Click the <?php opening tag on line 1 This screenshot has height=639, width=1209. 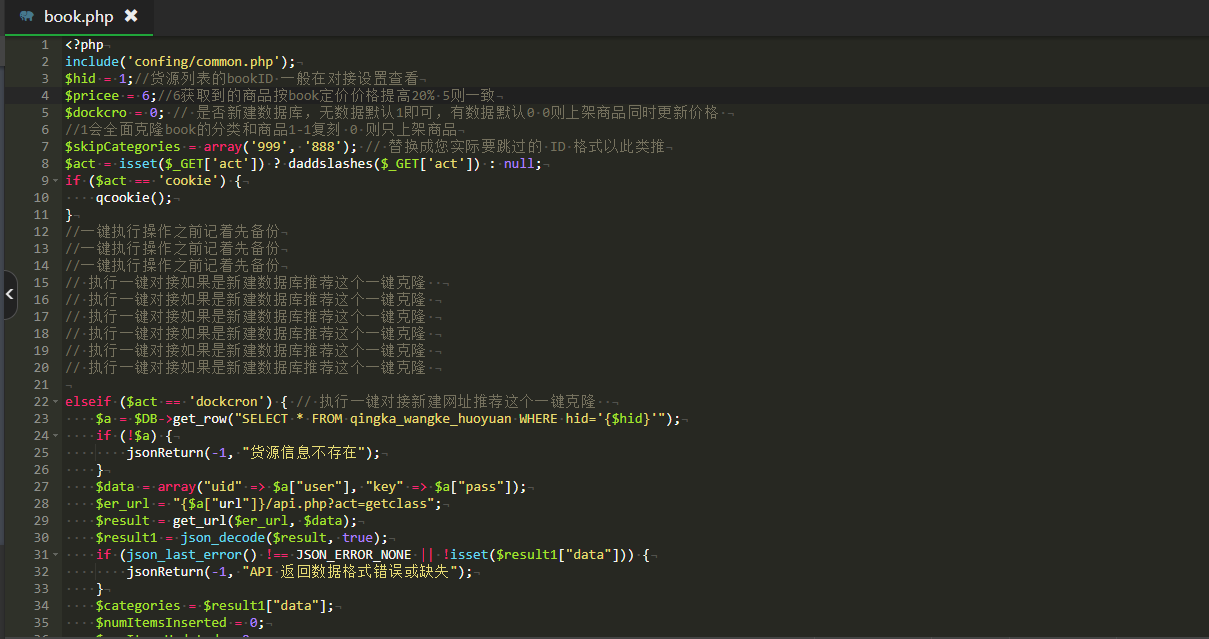point(84,44)
